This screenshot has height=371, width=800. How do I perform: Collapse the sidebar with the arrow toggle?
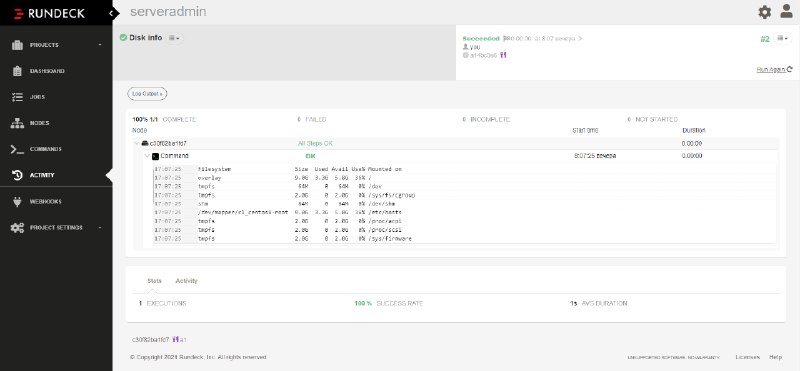click(x=111, y=13)
